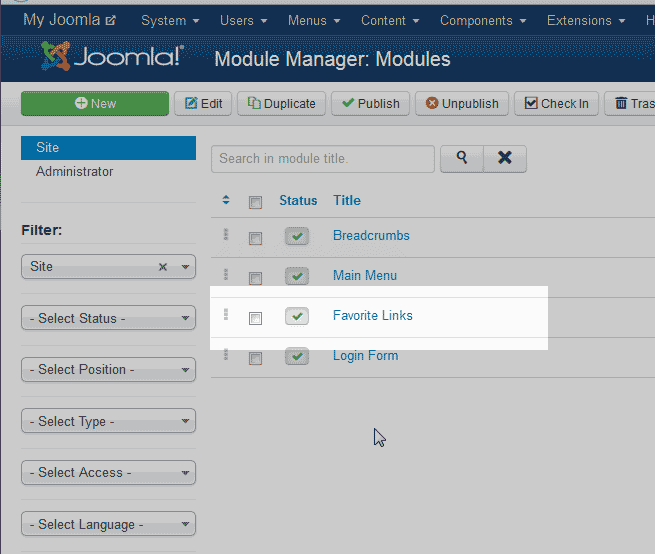Click drag handle icon beside Main Menu
This screenshot has width=655, height=554.
point(226,275)
